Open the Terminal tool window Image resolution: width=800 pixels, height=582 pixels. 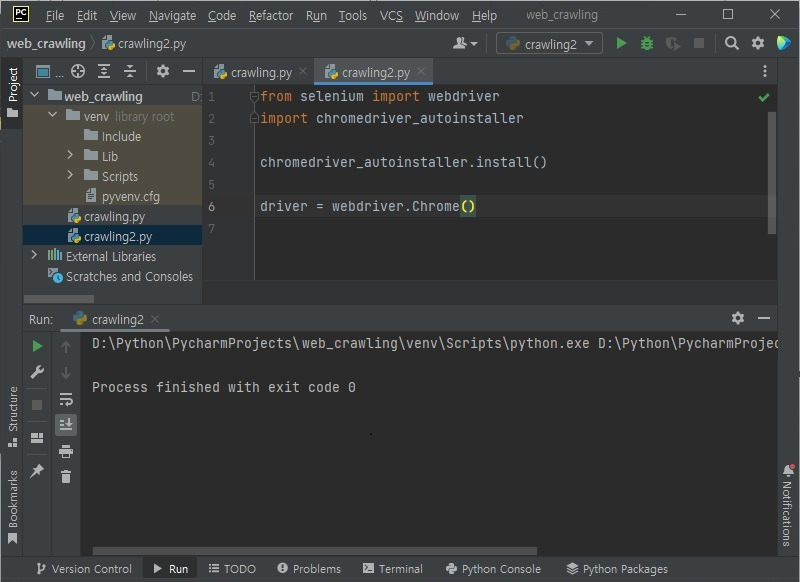click(x=392, y=568)
